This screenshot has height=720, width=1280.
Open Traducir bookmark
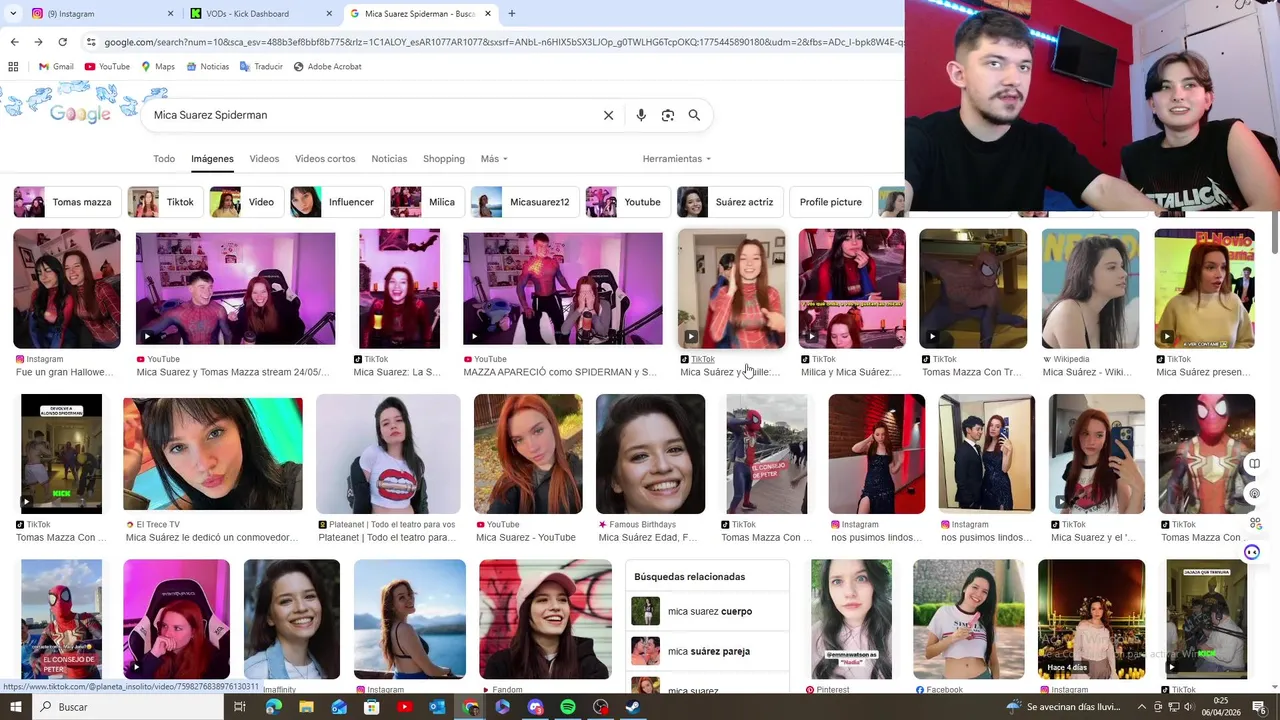click(x=261, y=67)
